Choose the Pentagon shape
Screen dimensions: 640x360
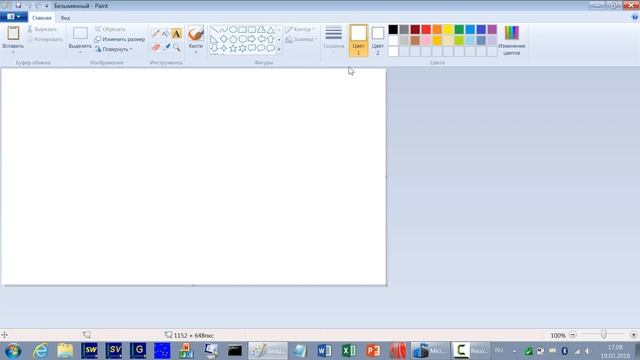pyautogui.click(x=233, y=39)
